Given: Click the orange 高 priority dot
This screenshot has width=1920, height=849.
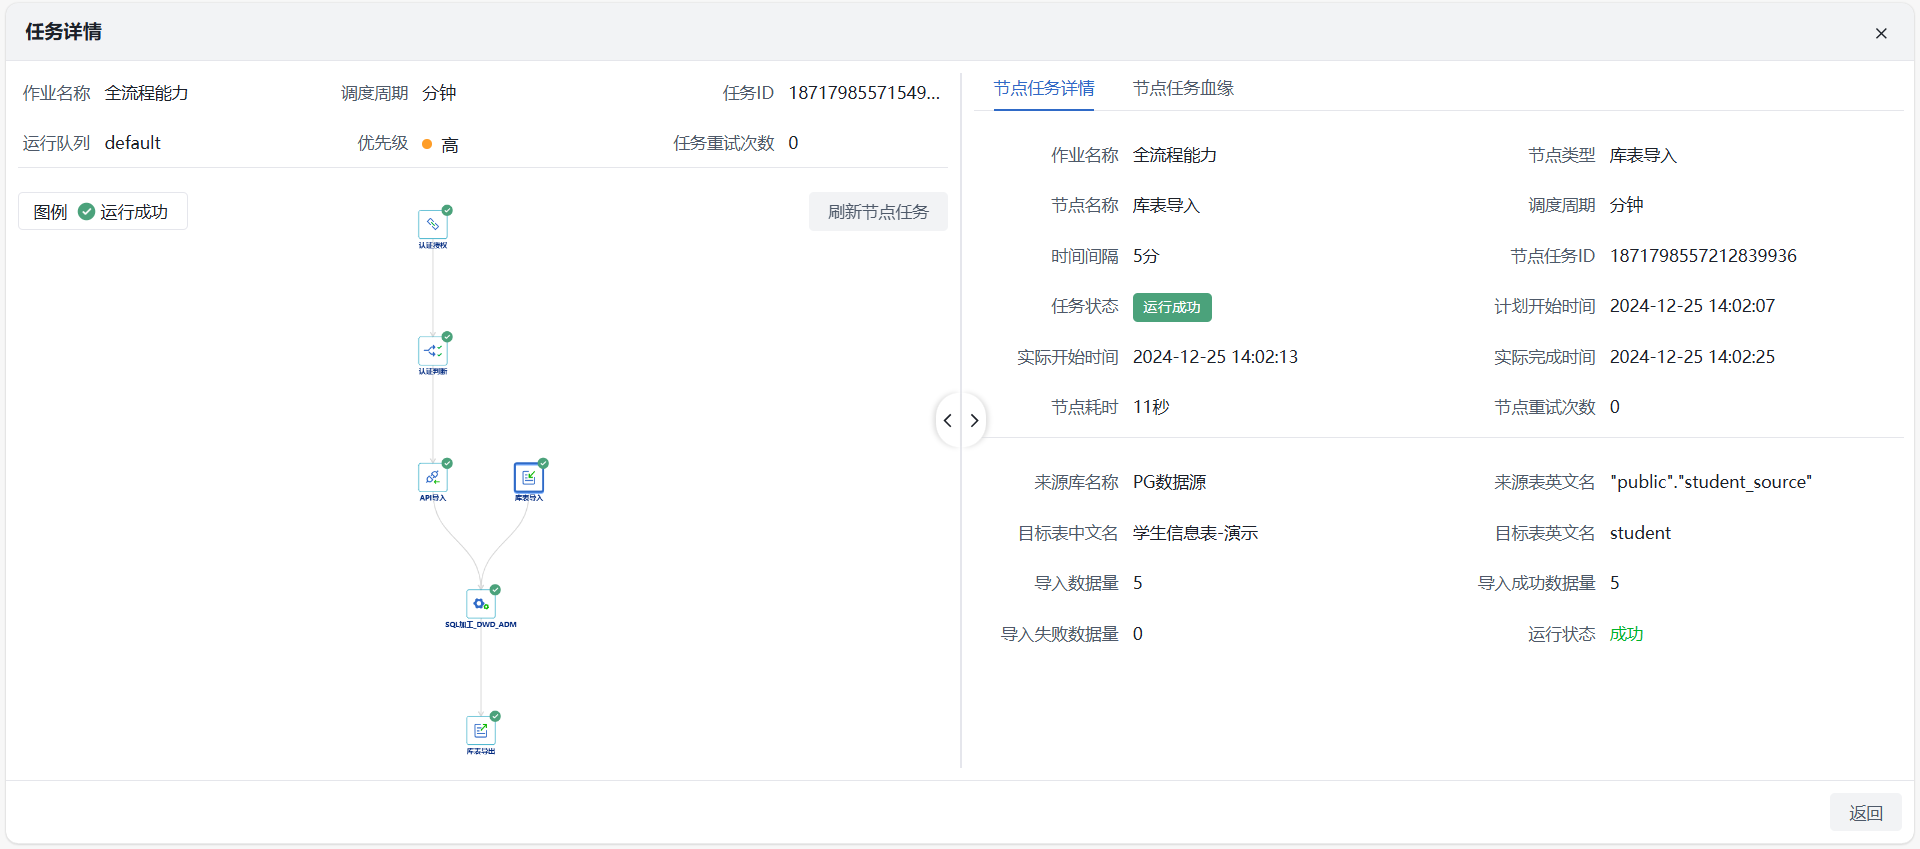Looking at the screenshot, I should [x=427, y=145].
